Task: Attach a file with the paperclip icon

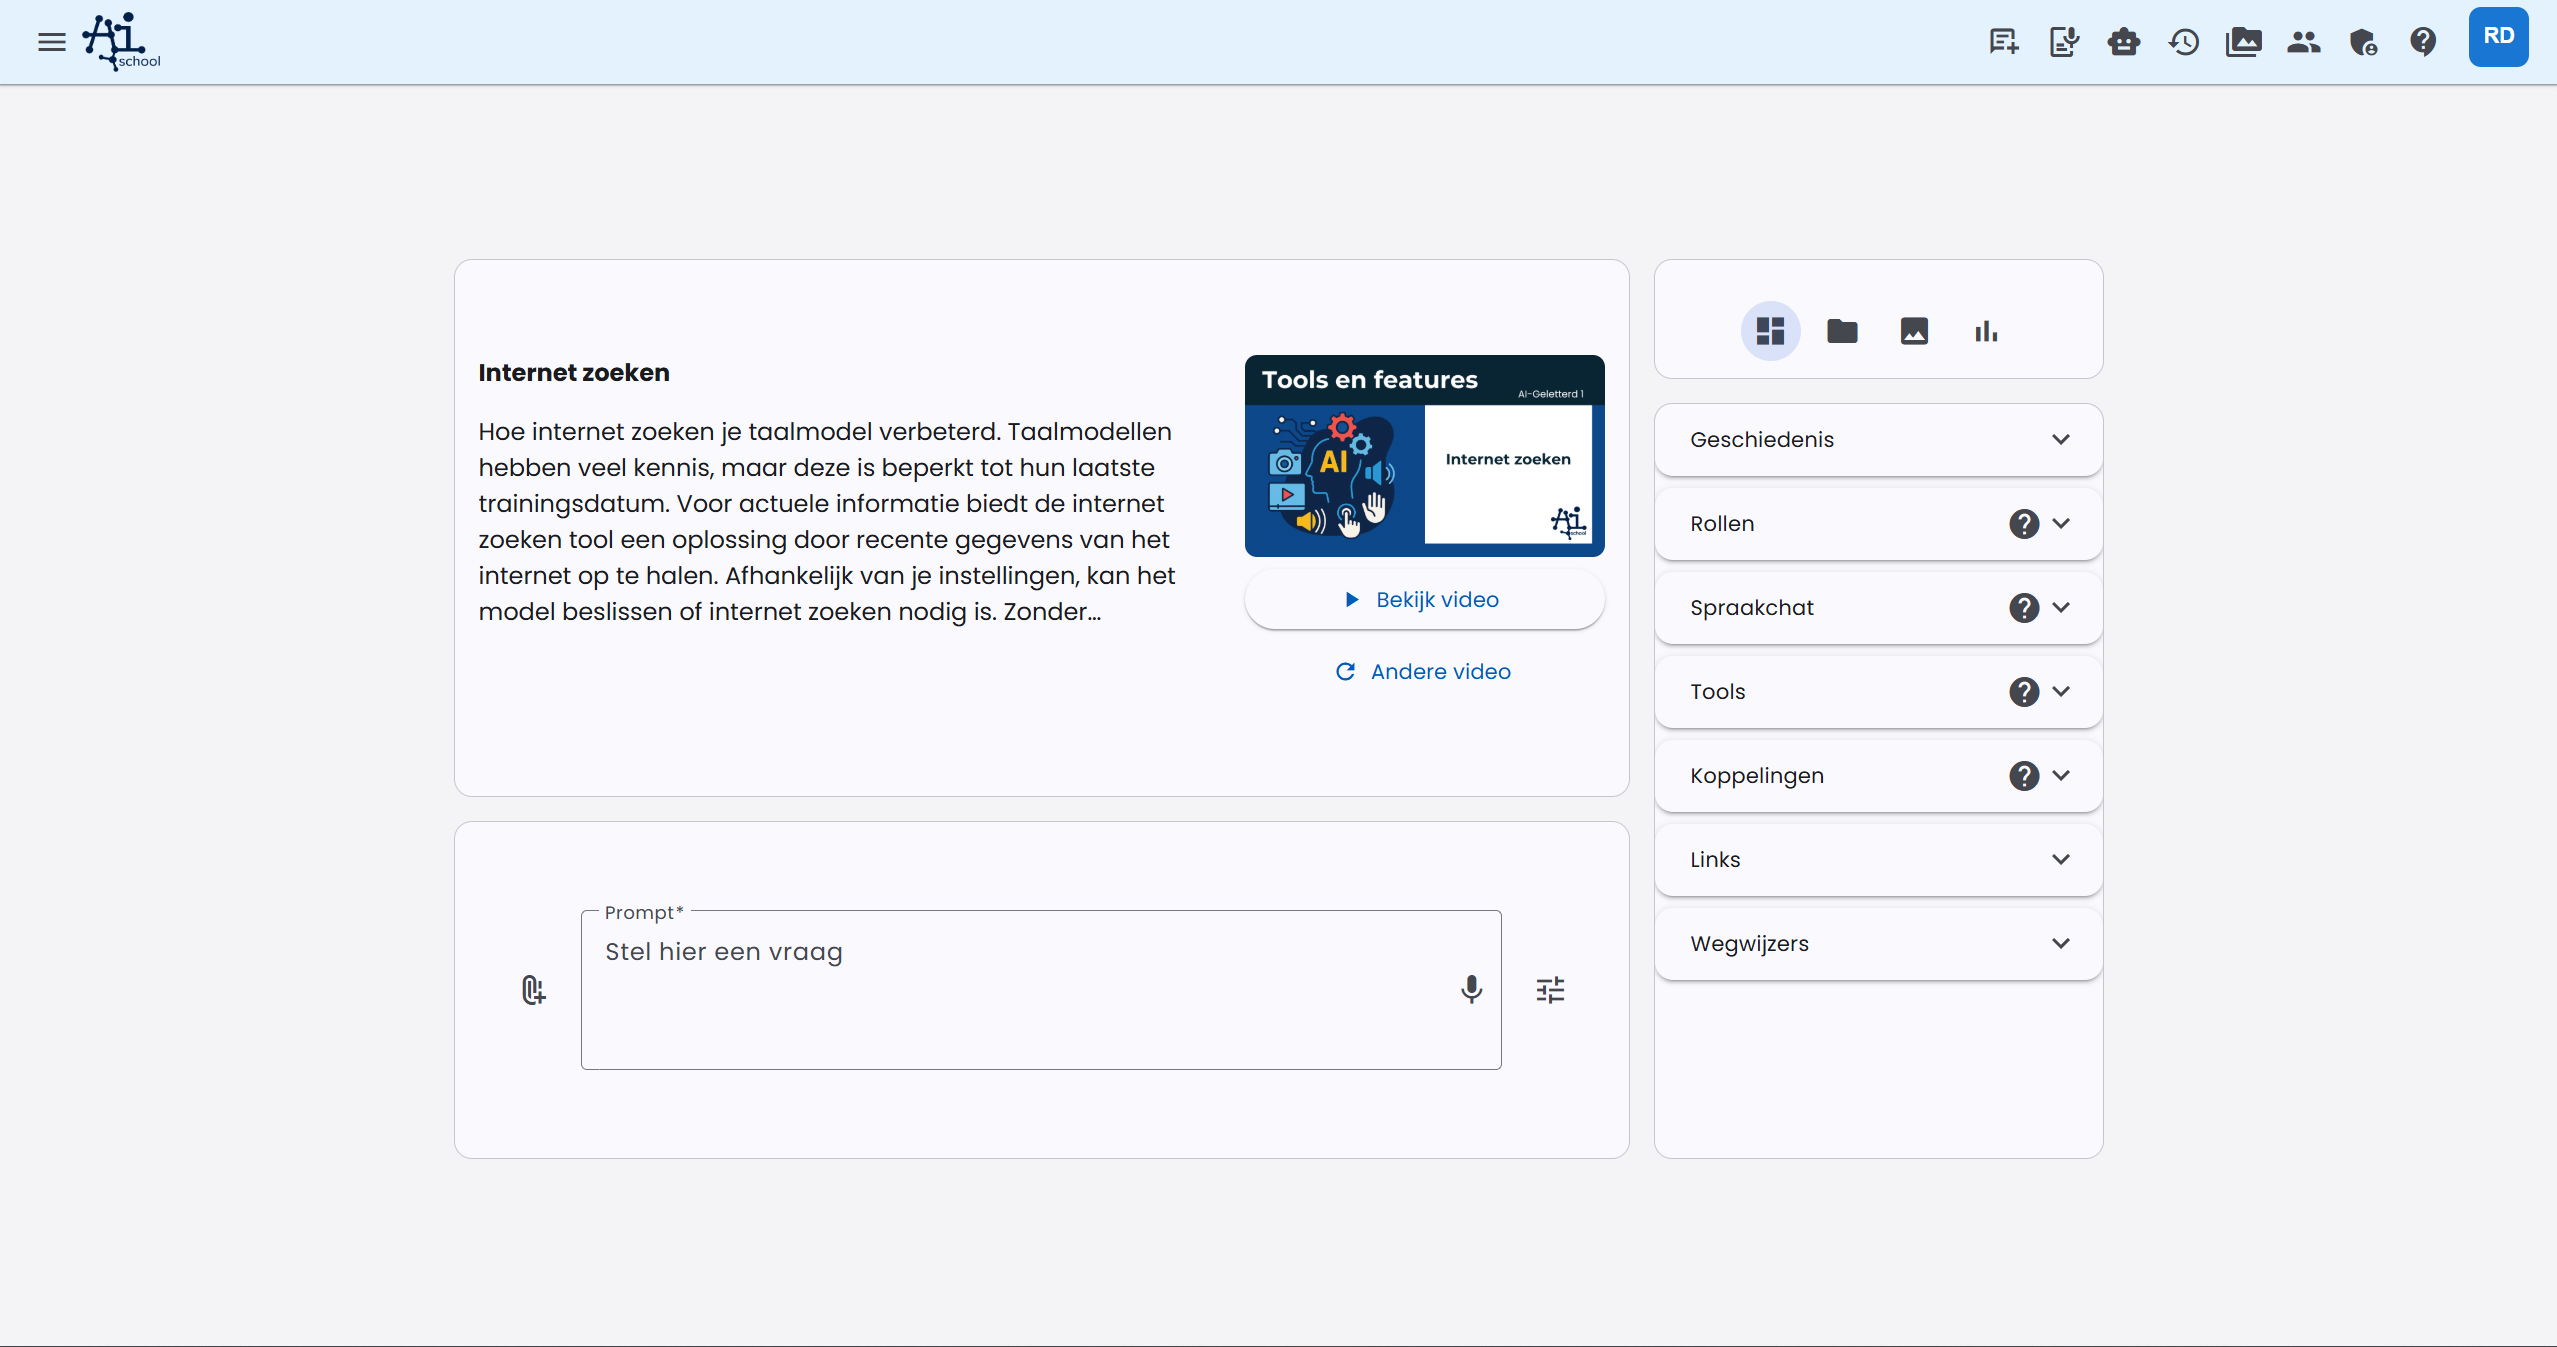Action: click(533, 989)
